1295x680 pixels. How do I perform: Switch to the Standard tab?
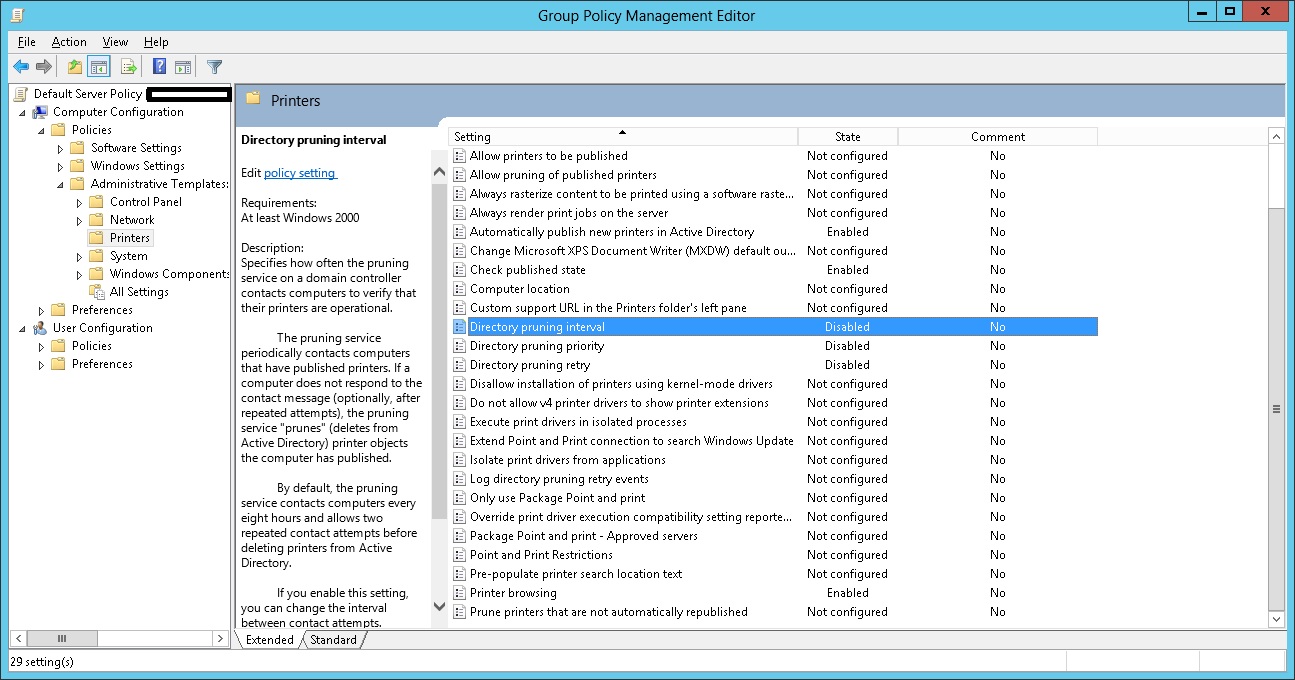[x=333, y=639]
